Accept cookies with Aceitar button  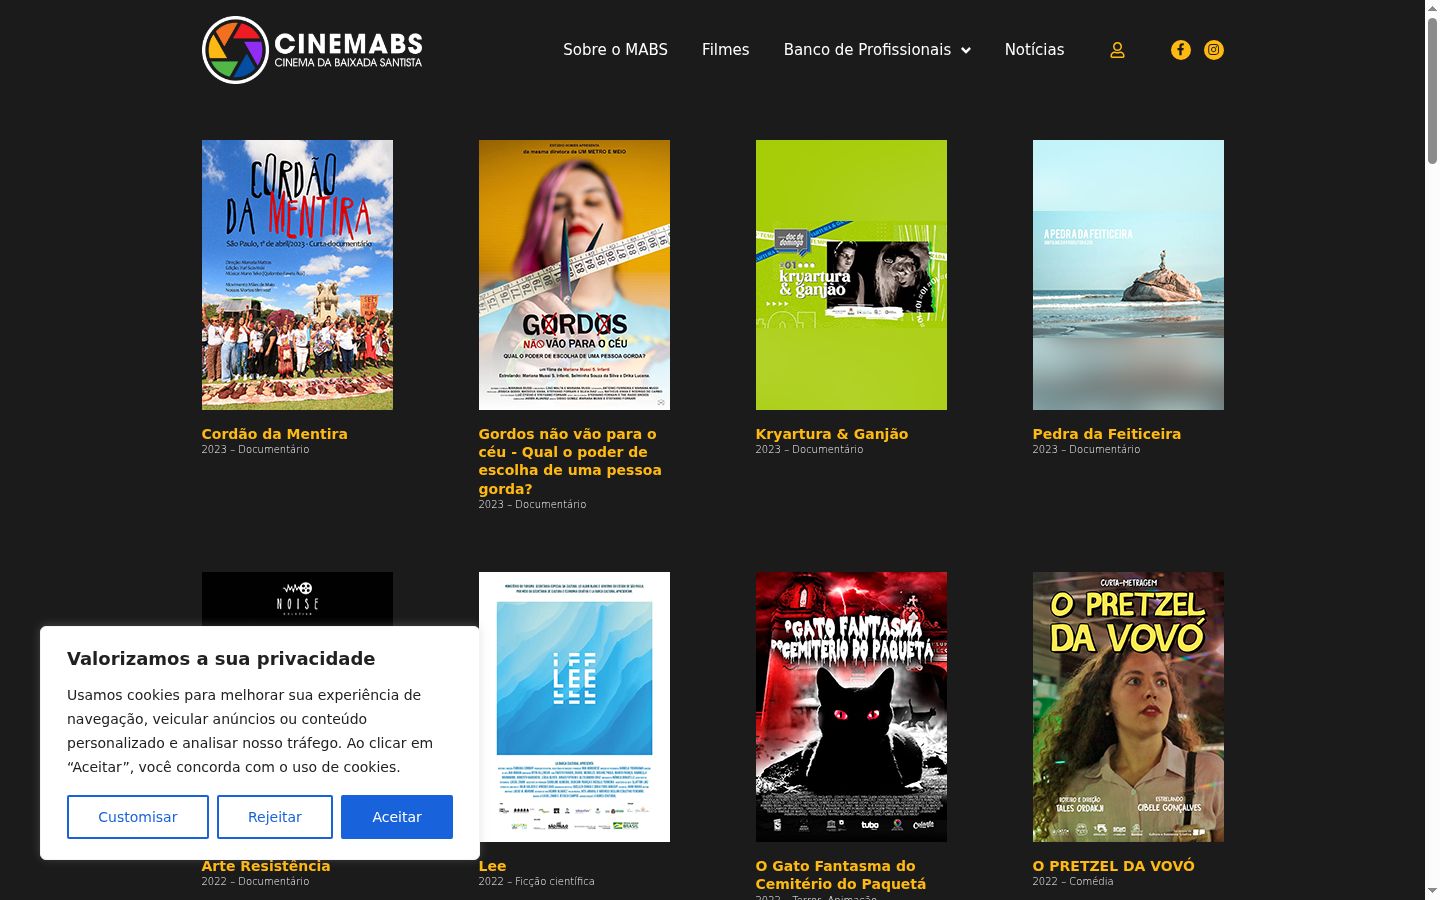click(x=397, y=817)
